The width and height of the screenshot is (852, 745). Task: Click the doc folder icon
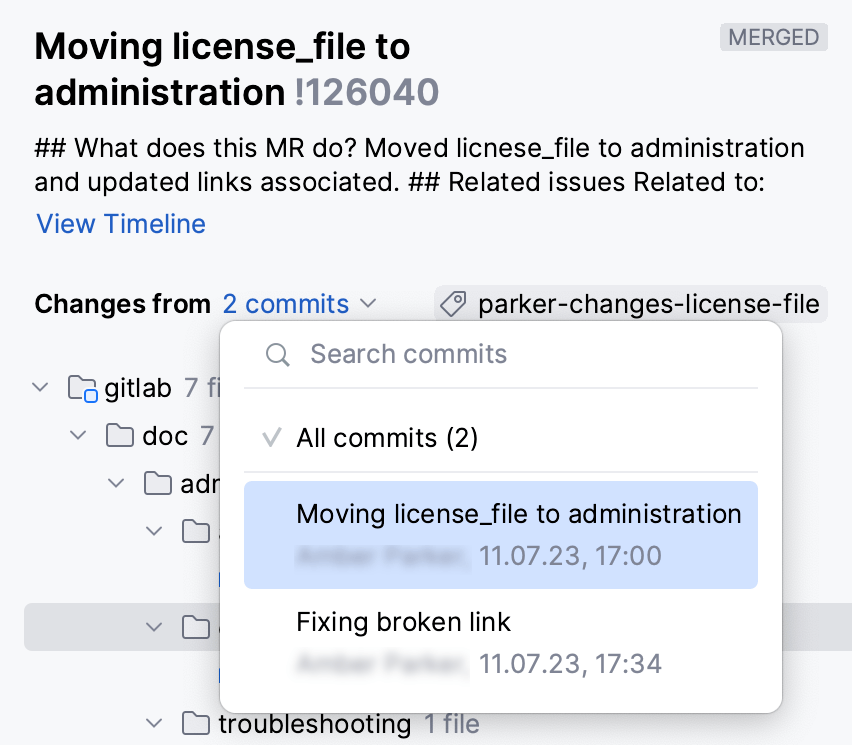coord(120,436)
